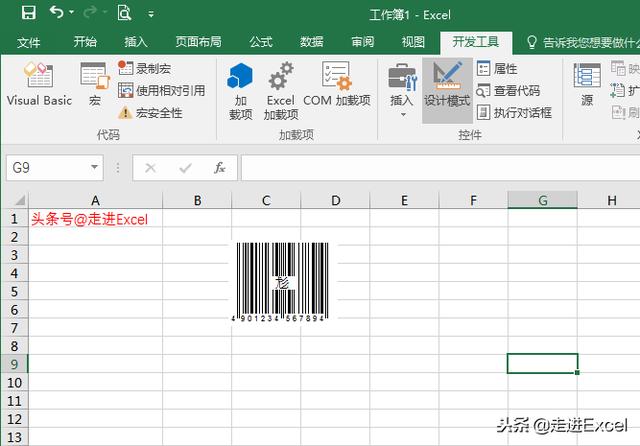Toggle 使用相对引用
This screenshot has height=446, width=640.
(x=162, y=91)
